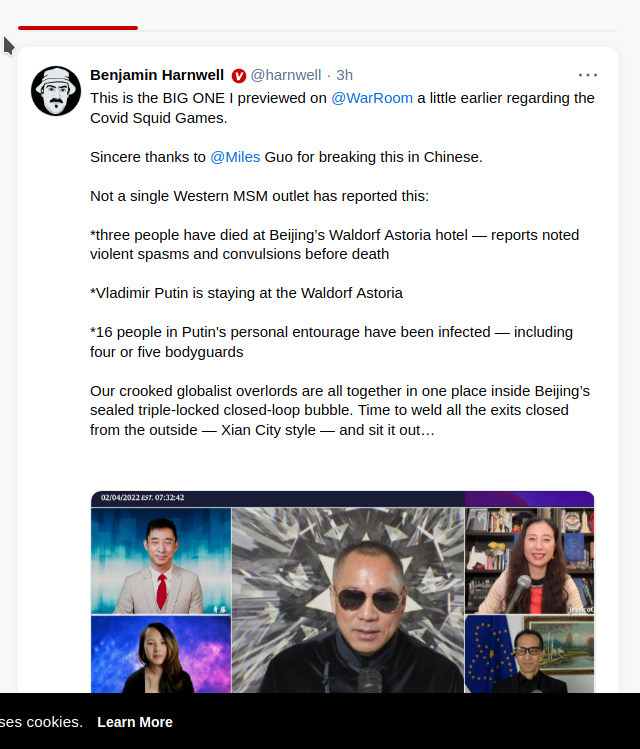Click the Waldorf Astoria deaths paragraph text
640x749 pixels.
(x=334, y=245)
